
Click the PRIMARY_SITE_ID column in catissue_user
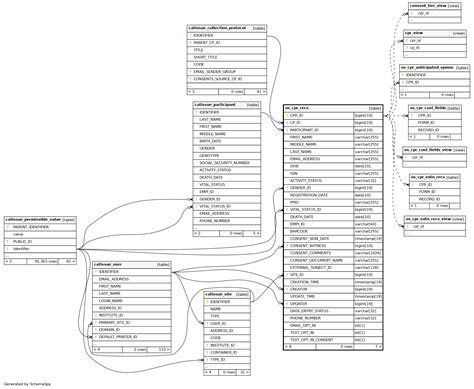pos(114,323)
